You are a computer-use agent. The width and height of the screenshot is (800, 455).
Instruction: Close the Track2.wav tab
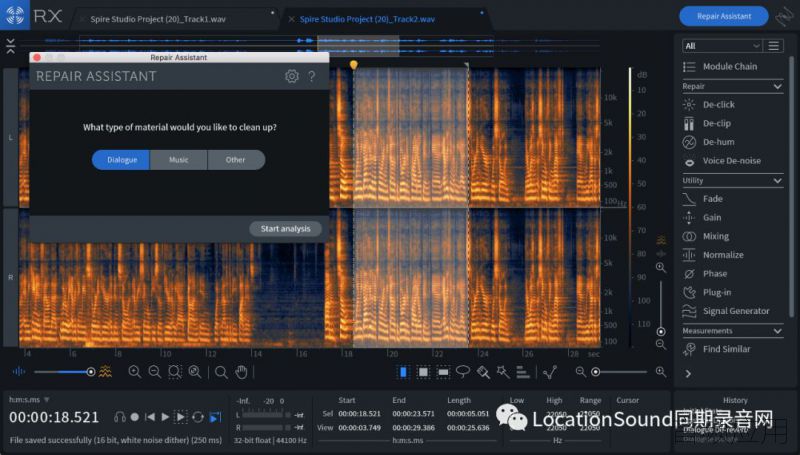291,19
